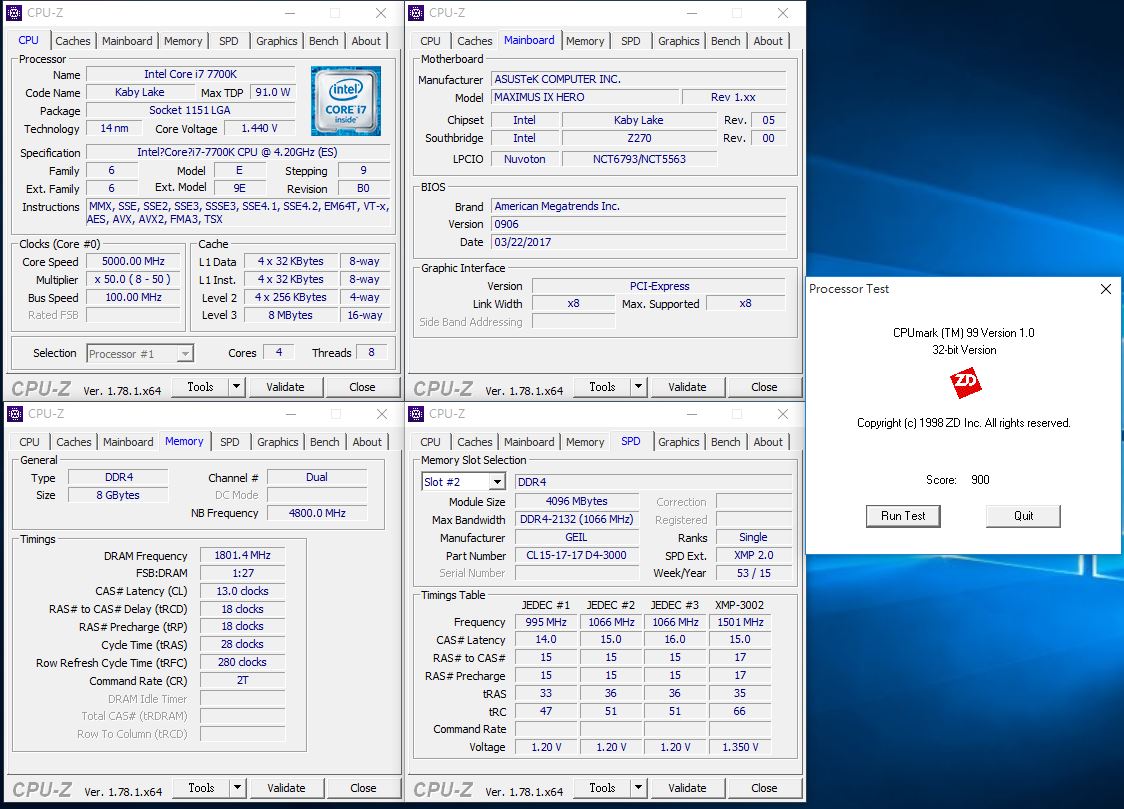The width and height of the screenshot is (1124, 809).
Task: Click CPU-Z app icon in SPD window title
Action: tap(416, 413)
